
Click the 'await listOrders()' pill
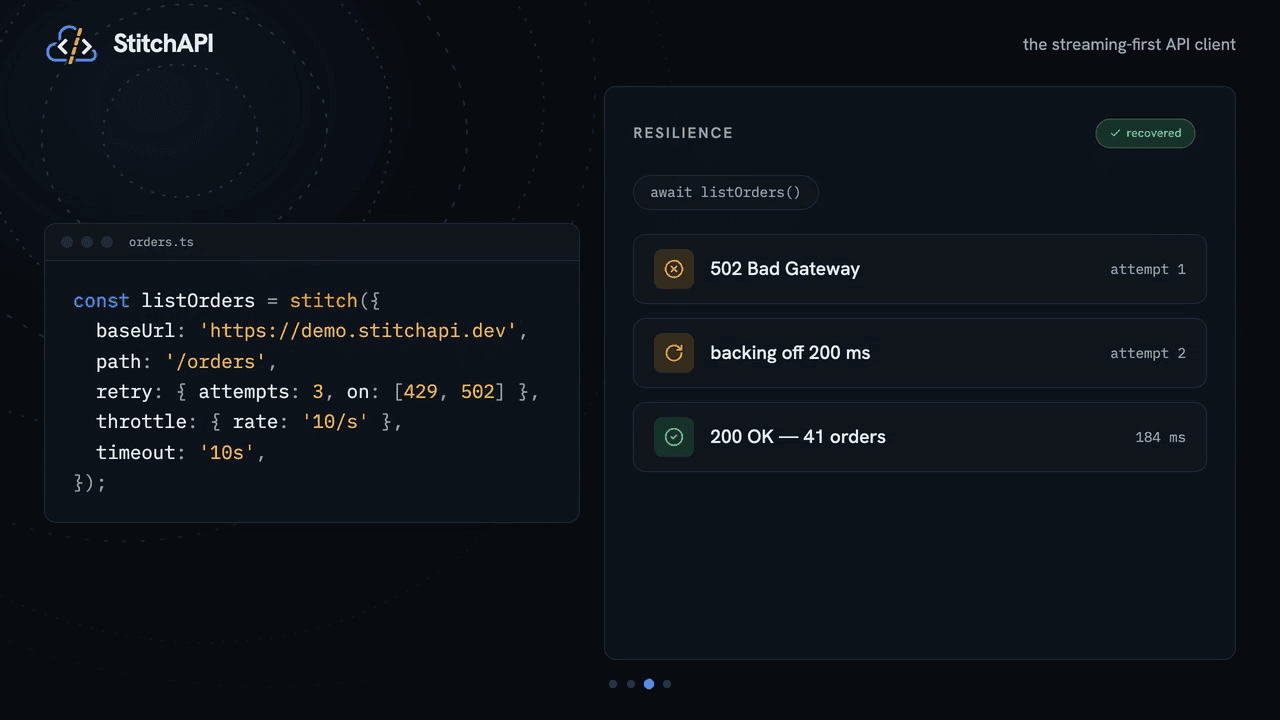(726, 192)
